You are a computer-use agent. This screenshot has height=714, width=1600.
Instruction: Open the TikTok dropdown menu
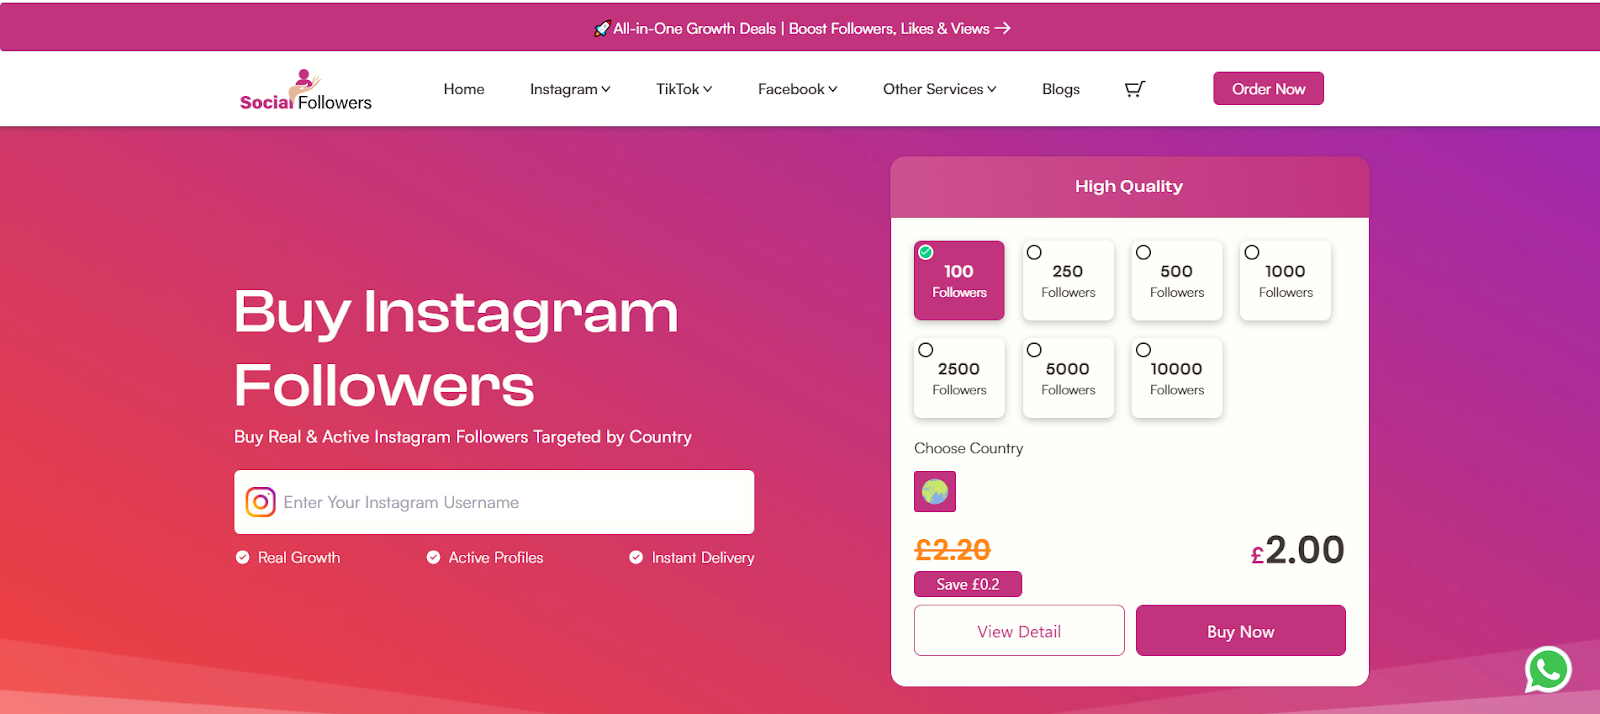pyautogui.click(x=684, y=89)
